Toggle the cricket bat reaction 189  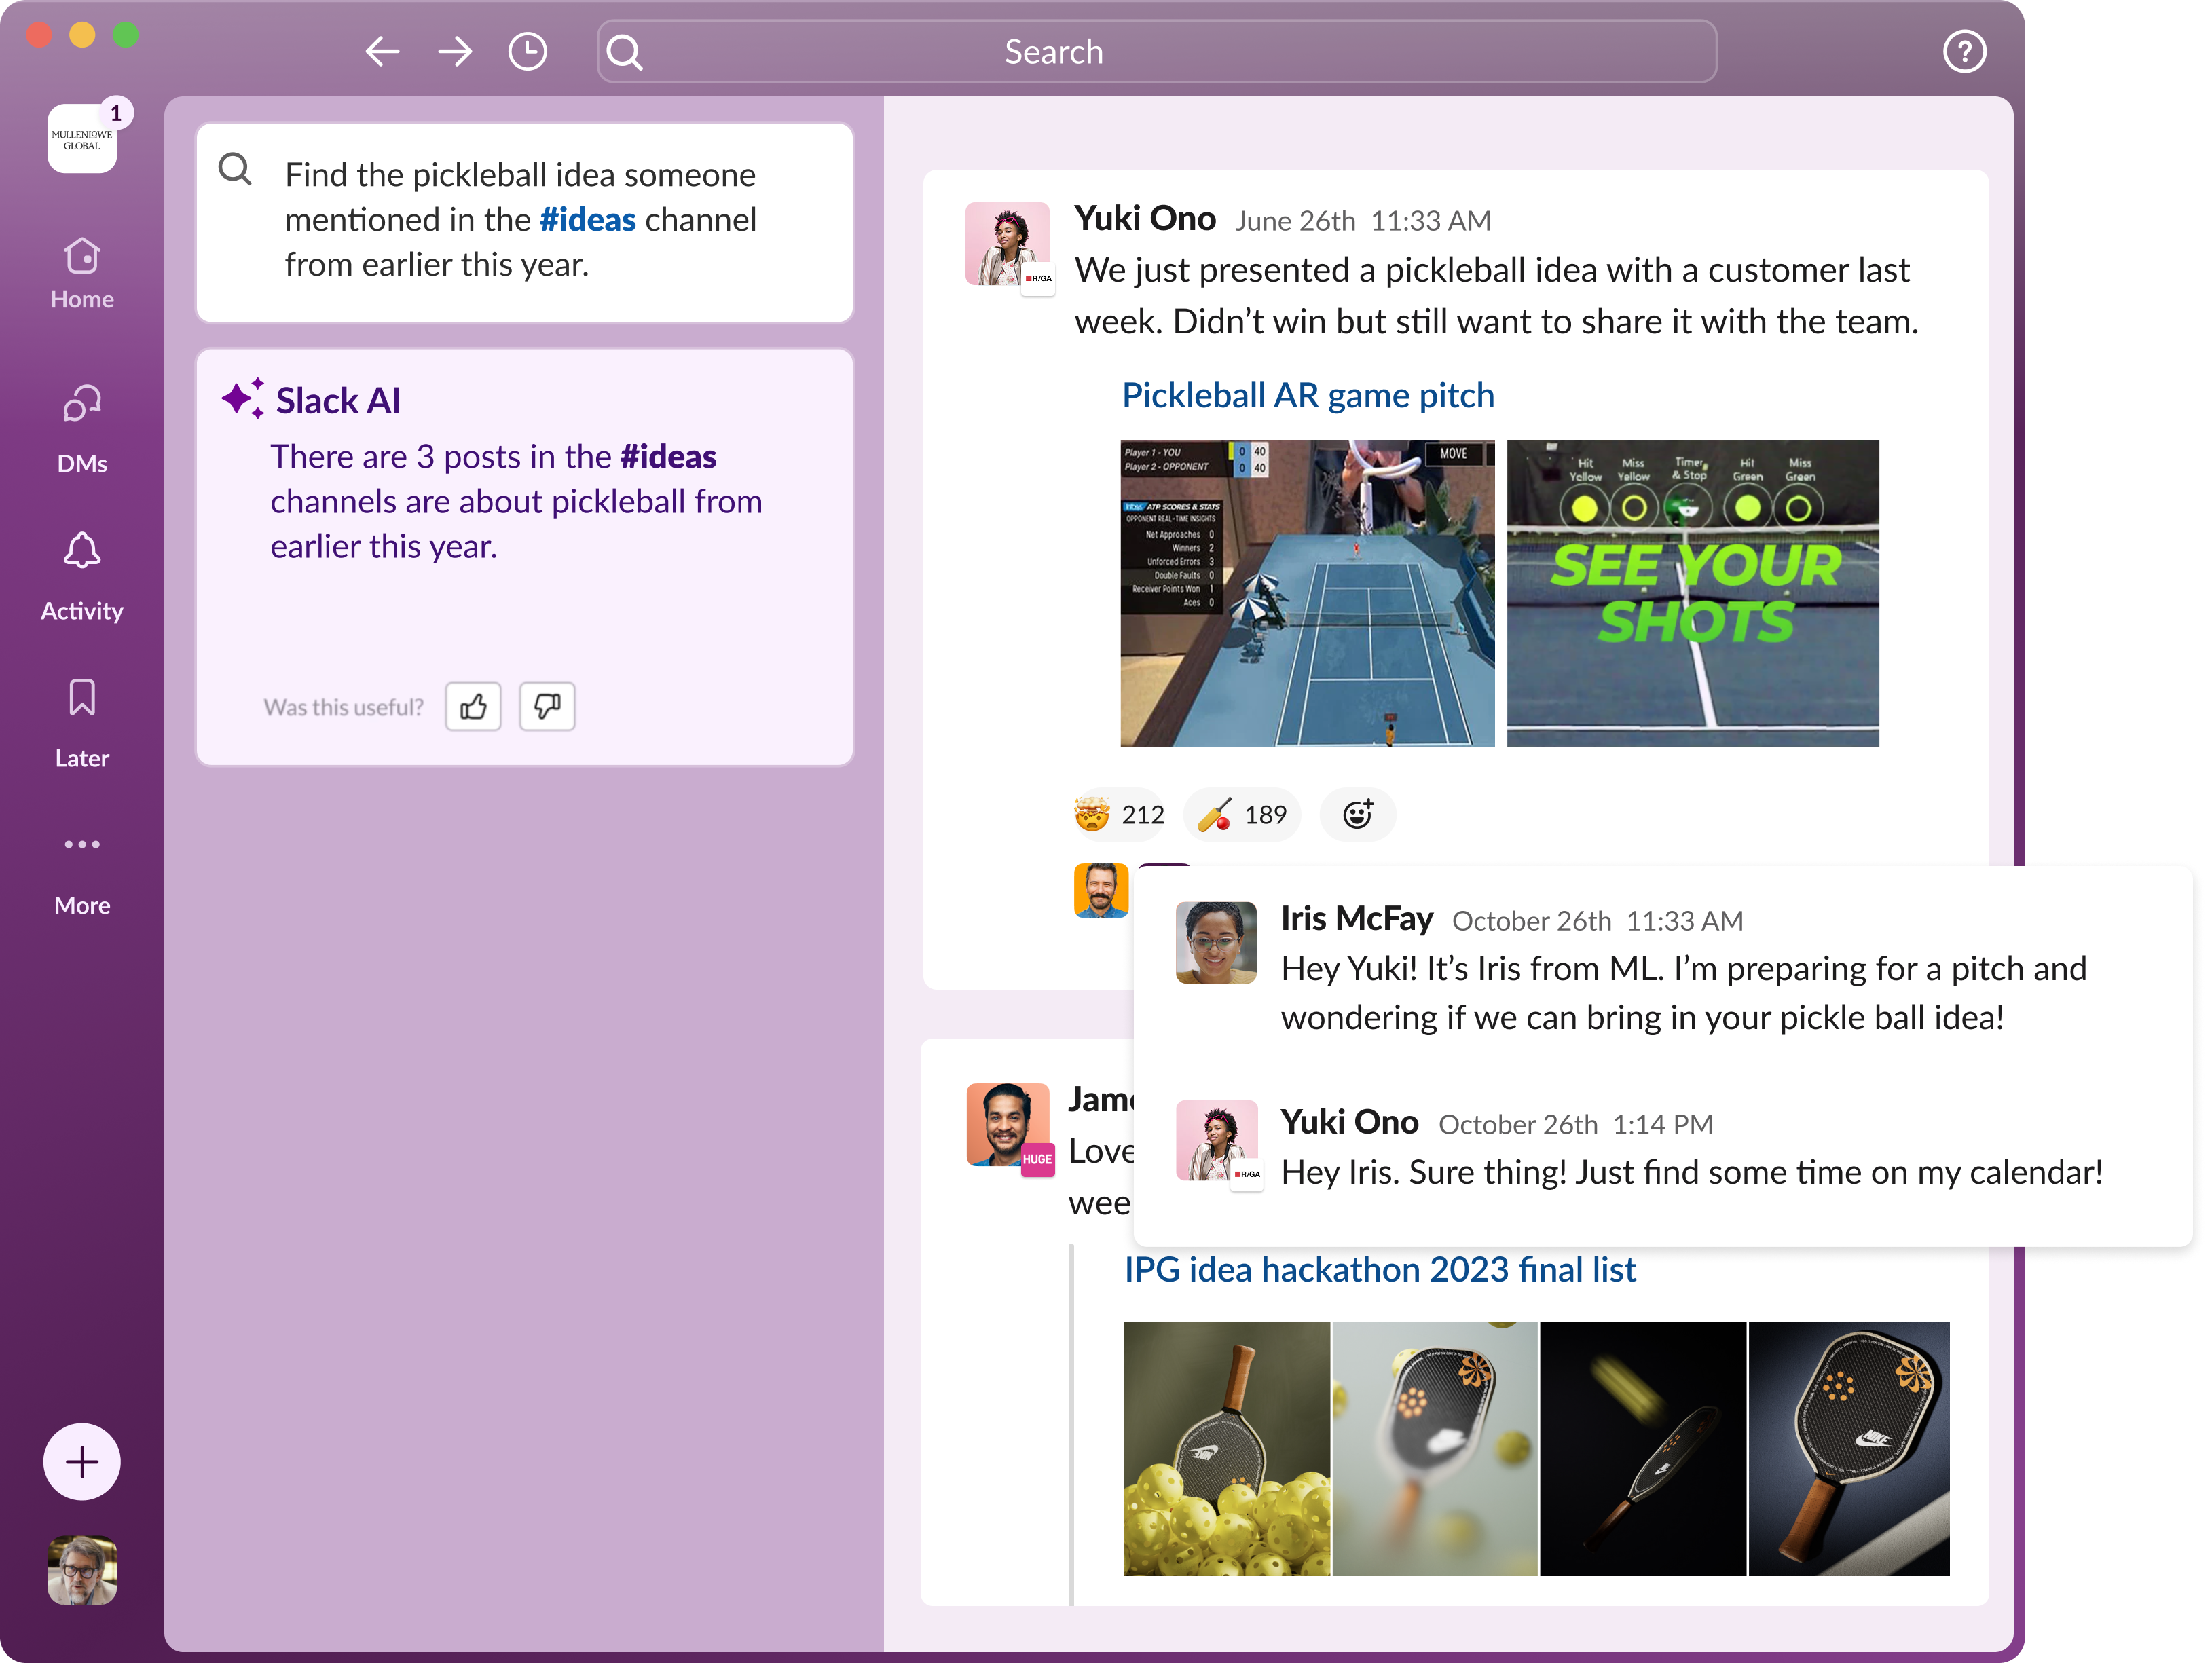(x=1242, y=815)
